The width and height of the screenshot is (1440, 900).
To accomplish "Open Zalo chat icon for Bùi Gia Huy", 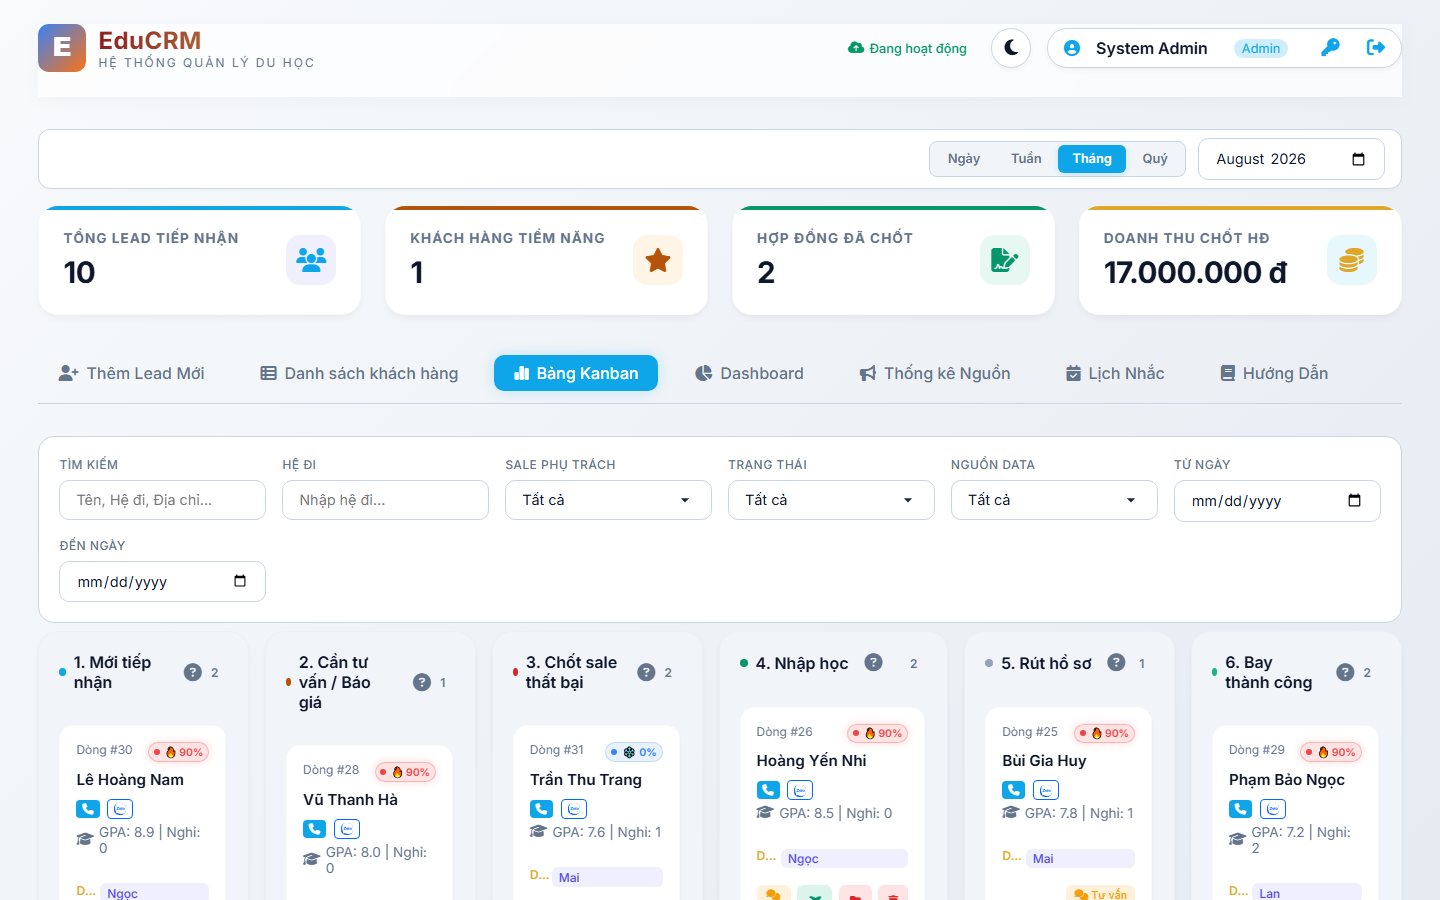I will coord(1046,790).
